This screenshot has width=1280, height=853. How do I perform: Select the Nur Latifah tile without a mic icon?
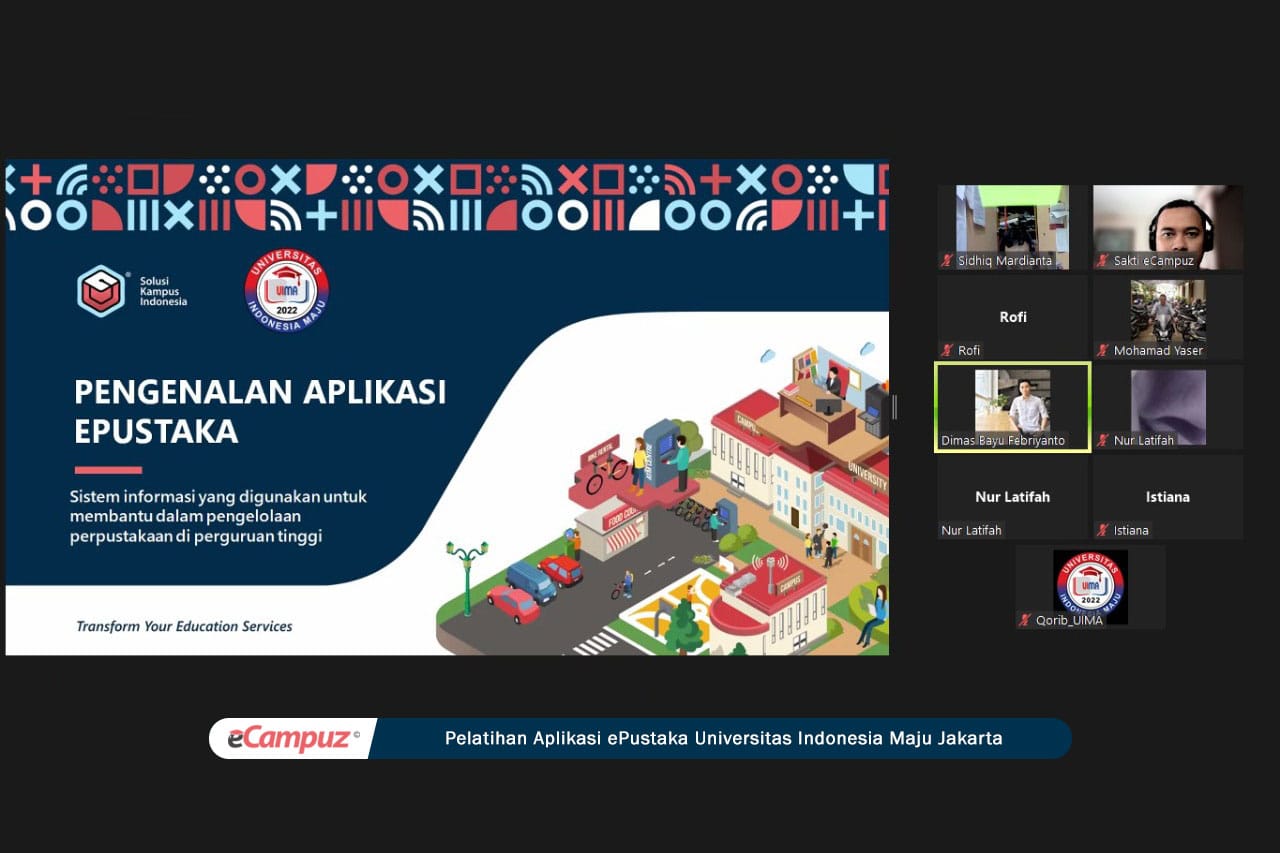[1012, 497]
